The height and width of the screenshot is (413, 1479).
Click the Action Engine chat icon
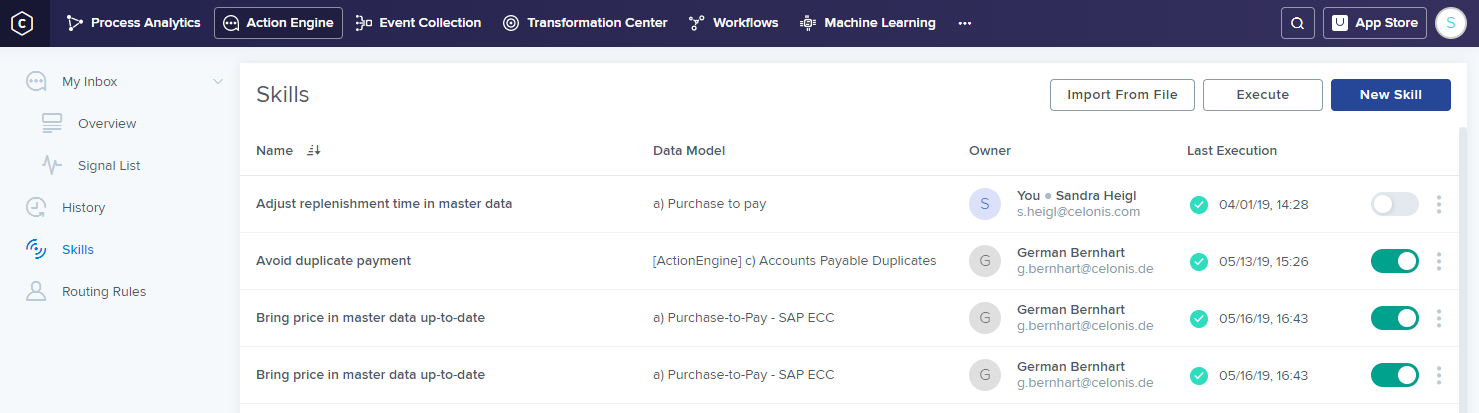231,23
